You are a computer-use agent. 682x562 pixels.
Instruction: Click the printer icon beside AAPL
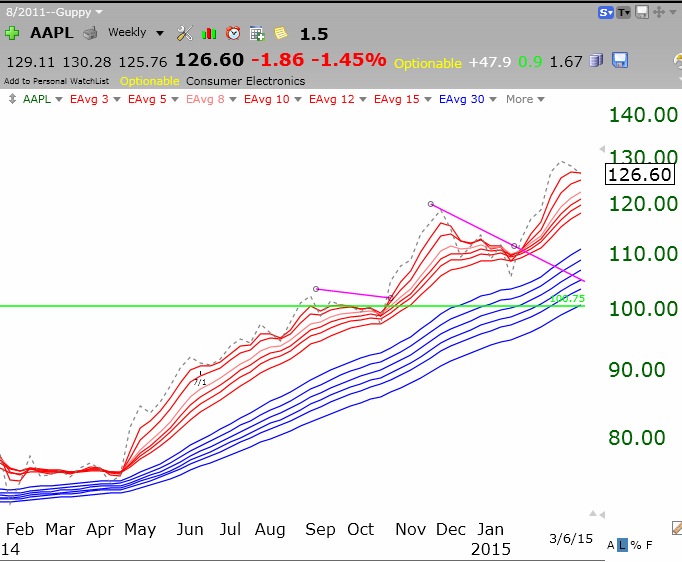pos(90,33)
